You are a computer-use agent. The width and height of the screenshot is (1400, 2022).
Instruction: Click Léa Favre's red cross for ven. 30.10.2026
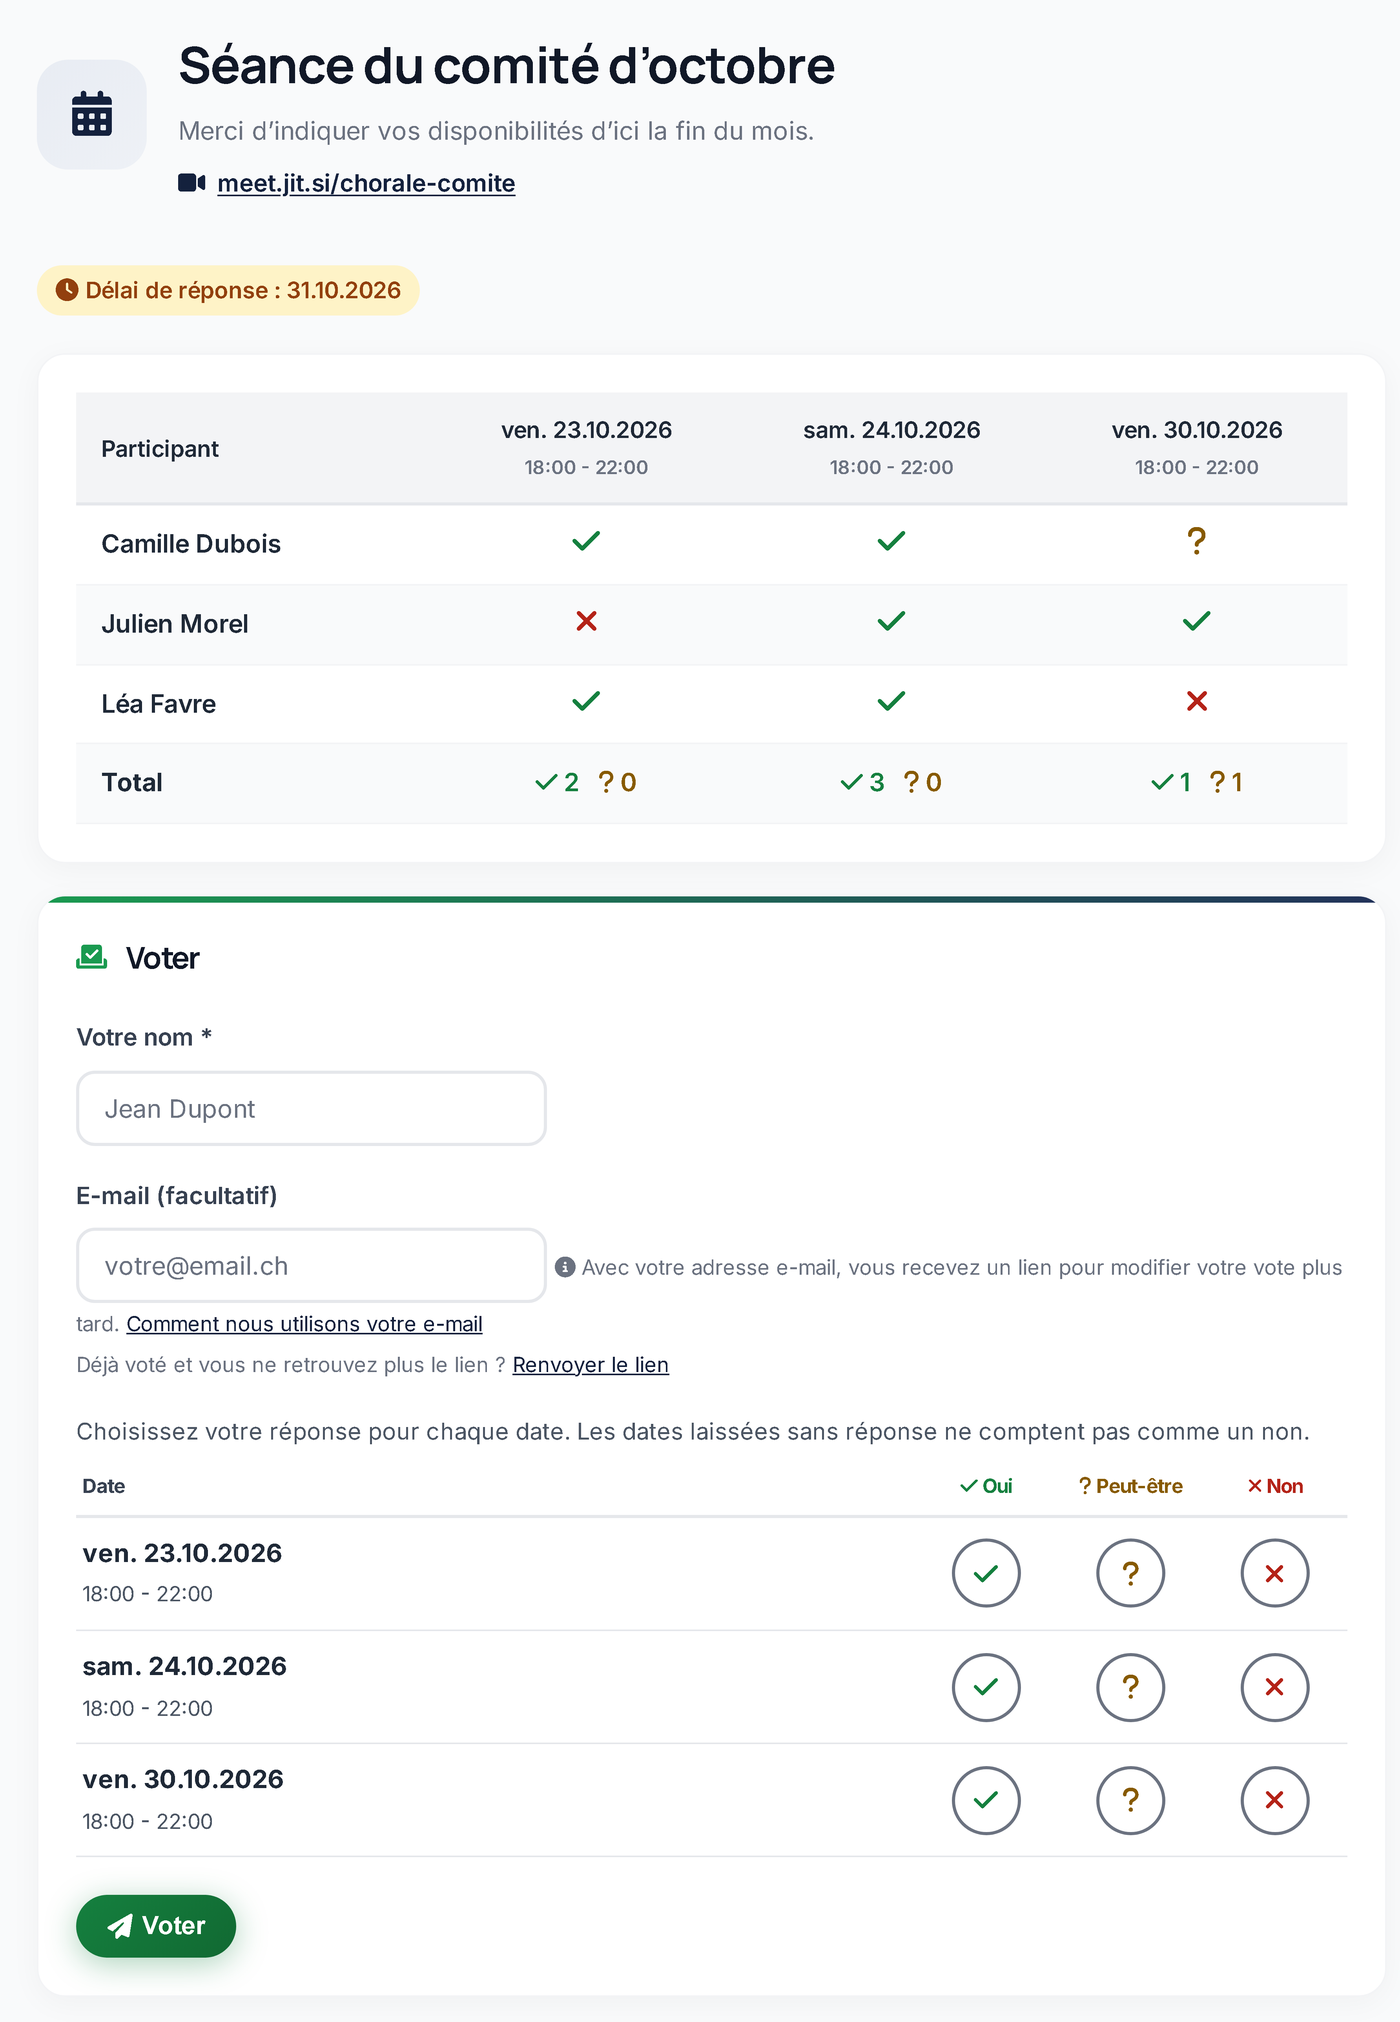tap(1196, 701)
